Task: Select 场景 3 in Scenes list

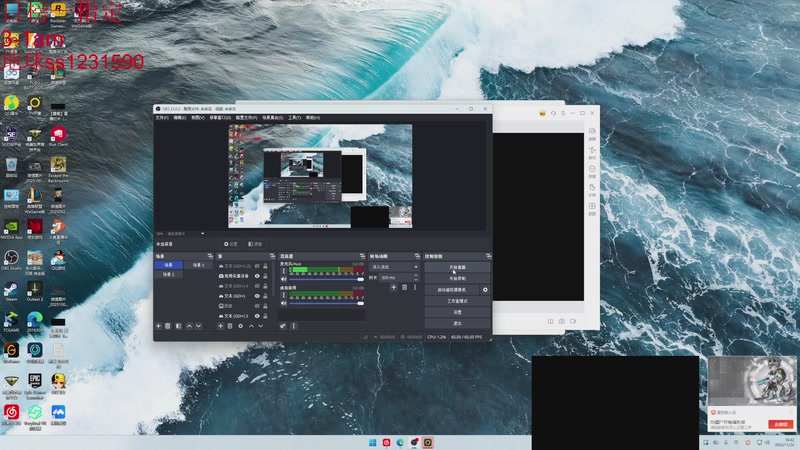Action: point(198,265)
